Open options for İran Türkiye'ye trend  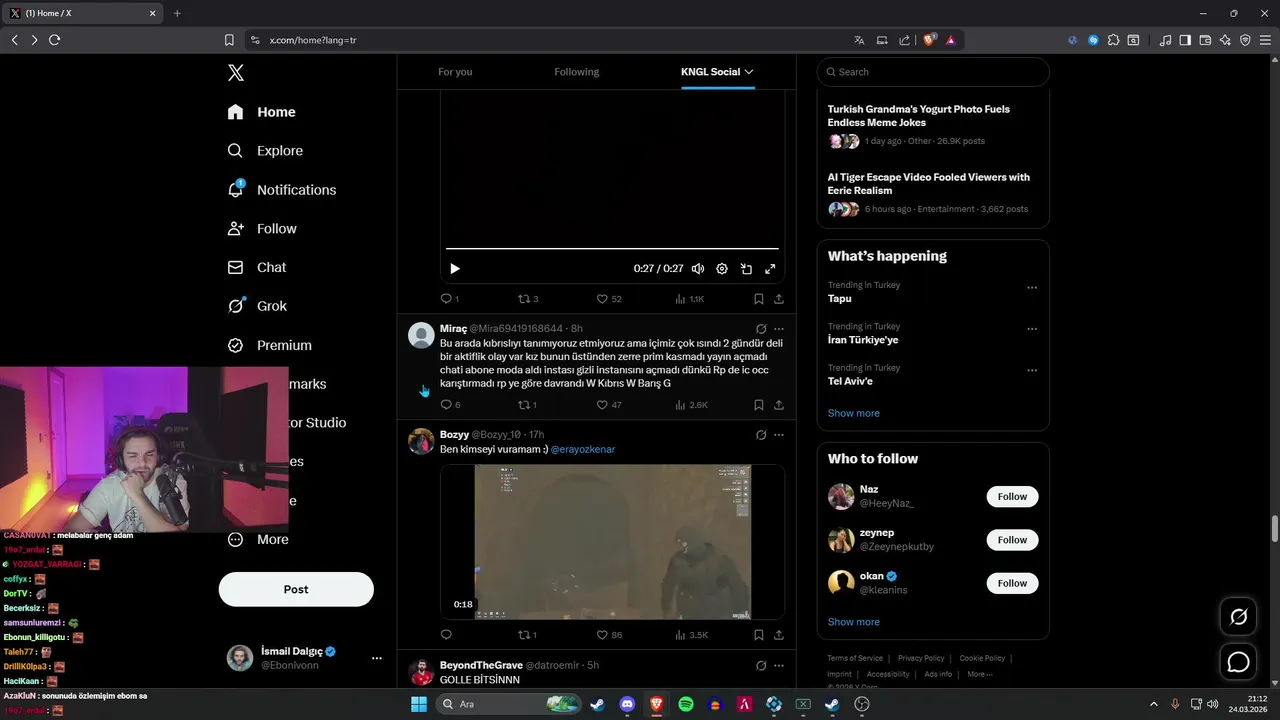pyautogui.click(x=1032, y=329)
